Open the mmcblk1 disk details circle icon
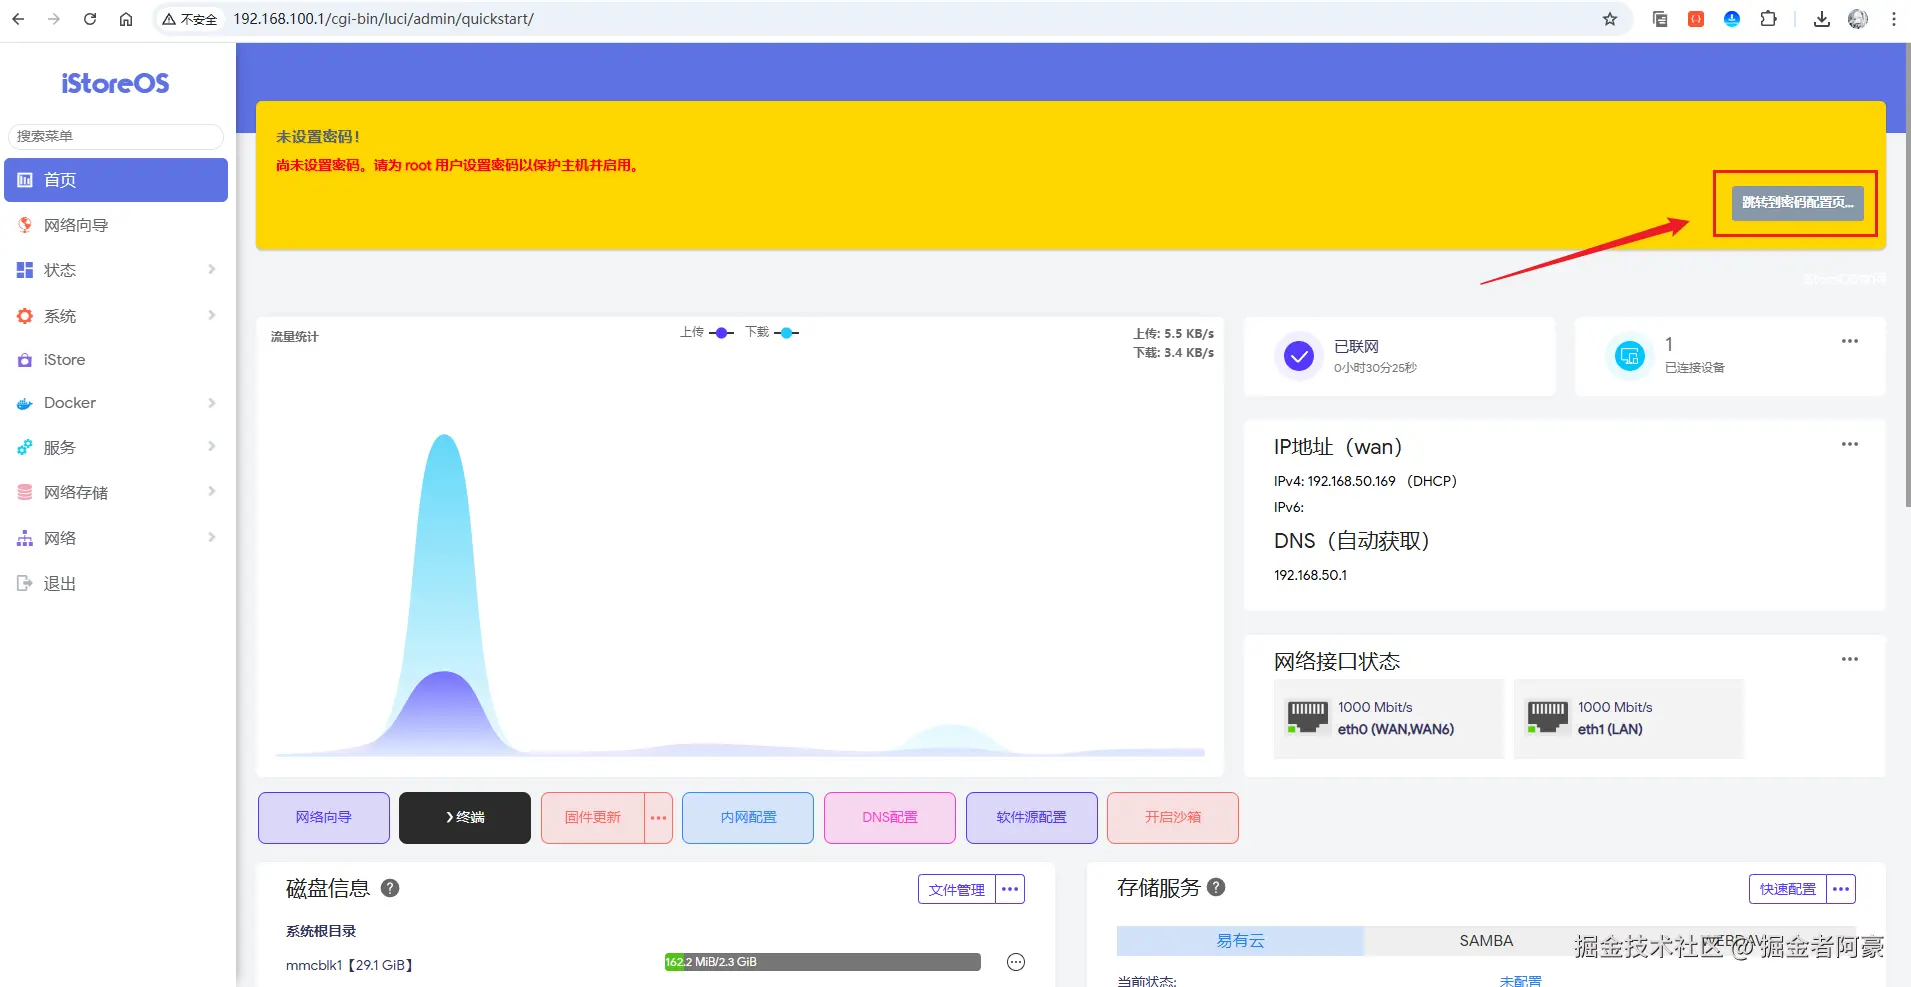Viewport: 1911px width, 987px height. tap(1016, 962)
